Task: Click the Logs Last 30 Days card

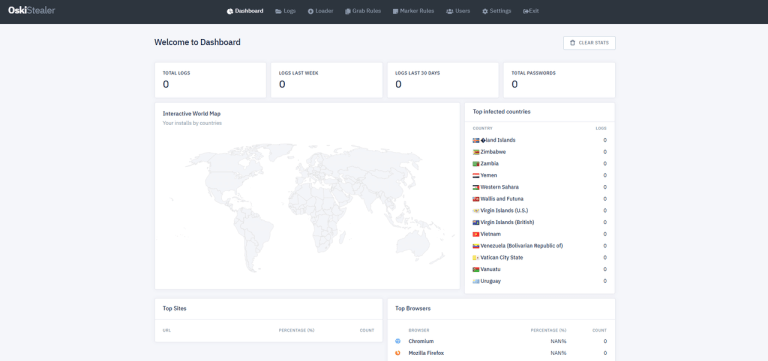Action: pyautogui.click(x=443, y=80)
